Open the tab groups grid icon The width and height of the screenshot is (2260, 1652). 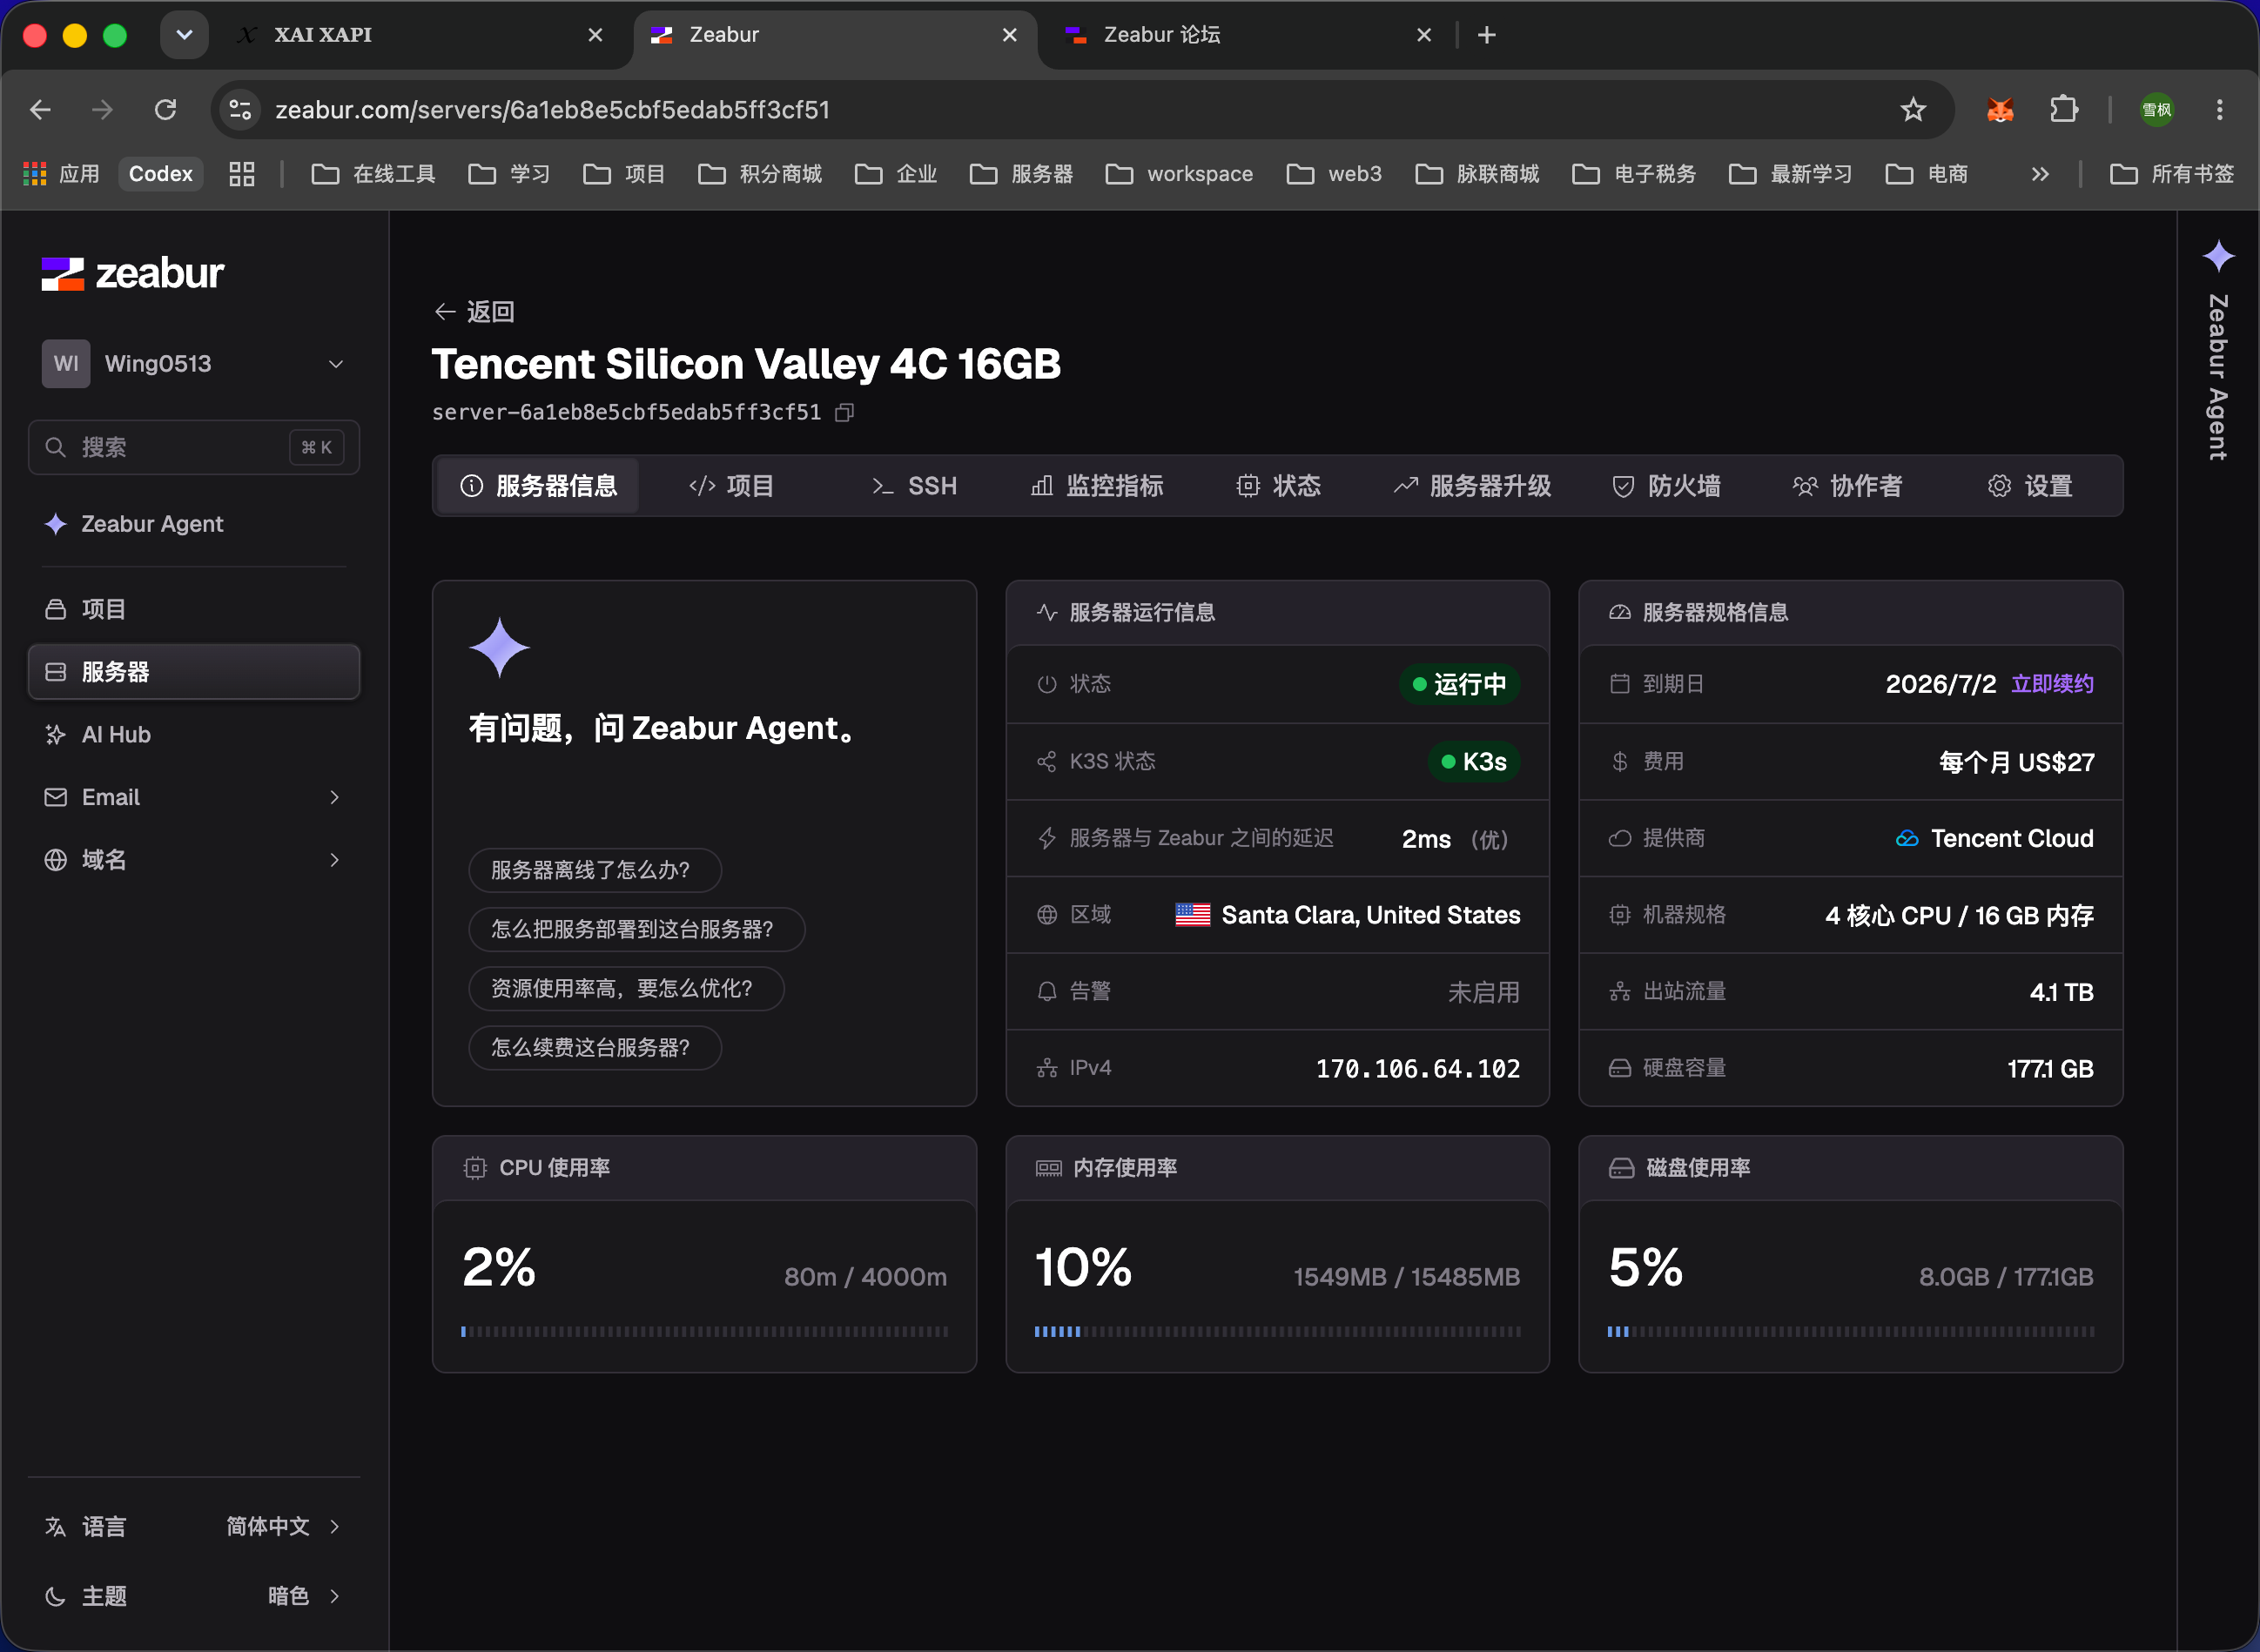coord(242,174)
